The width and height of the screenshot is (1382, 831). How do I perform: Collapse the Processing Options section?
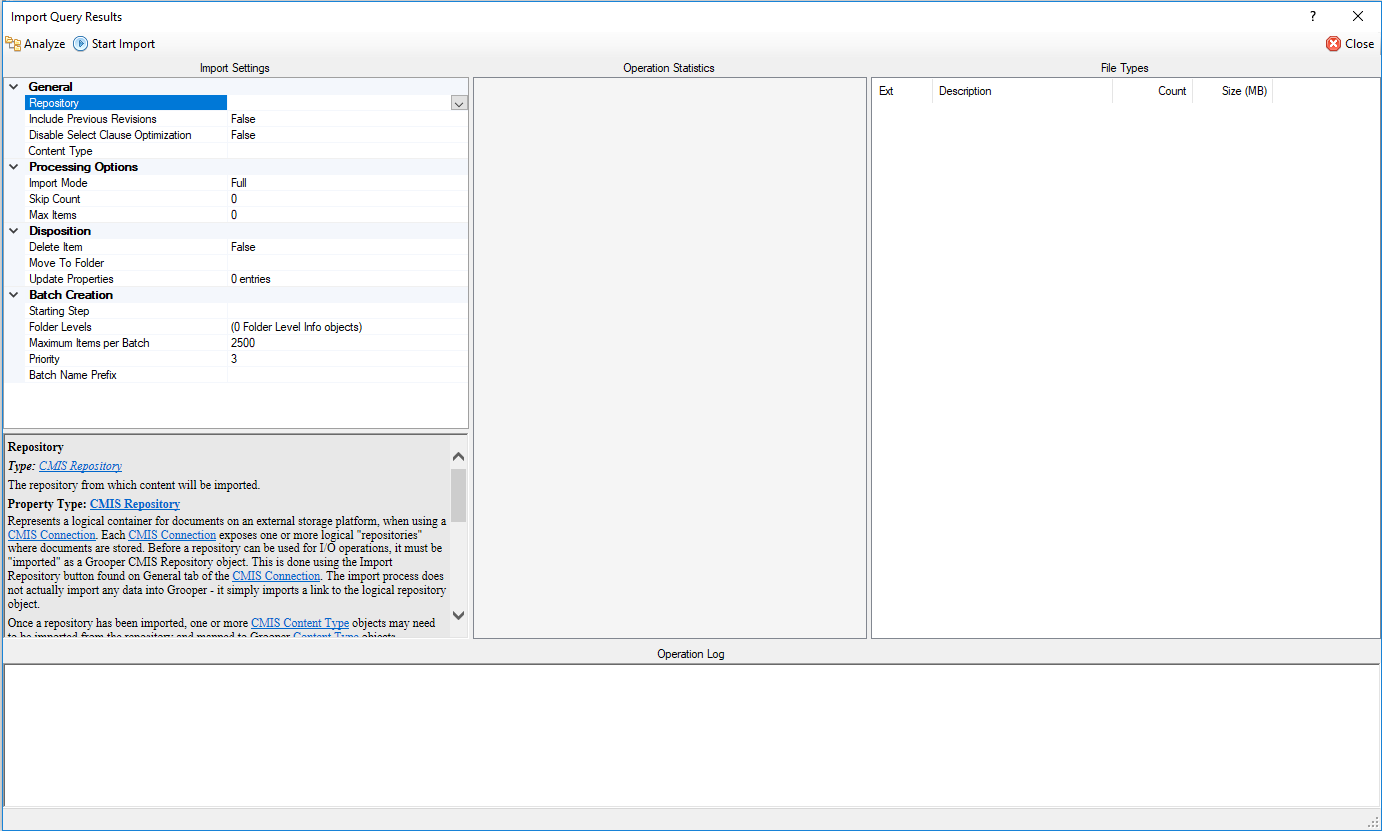pyautogui.click(x=13, y=167)
